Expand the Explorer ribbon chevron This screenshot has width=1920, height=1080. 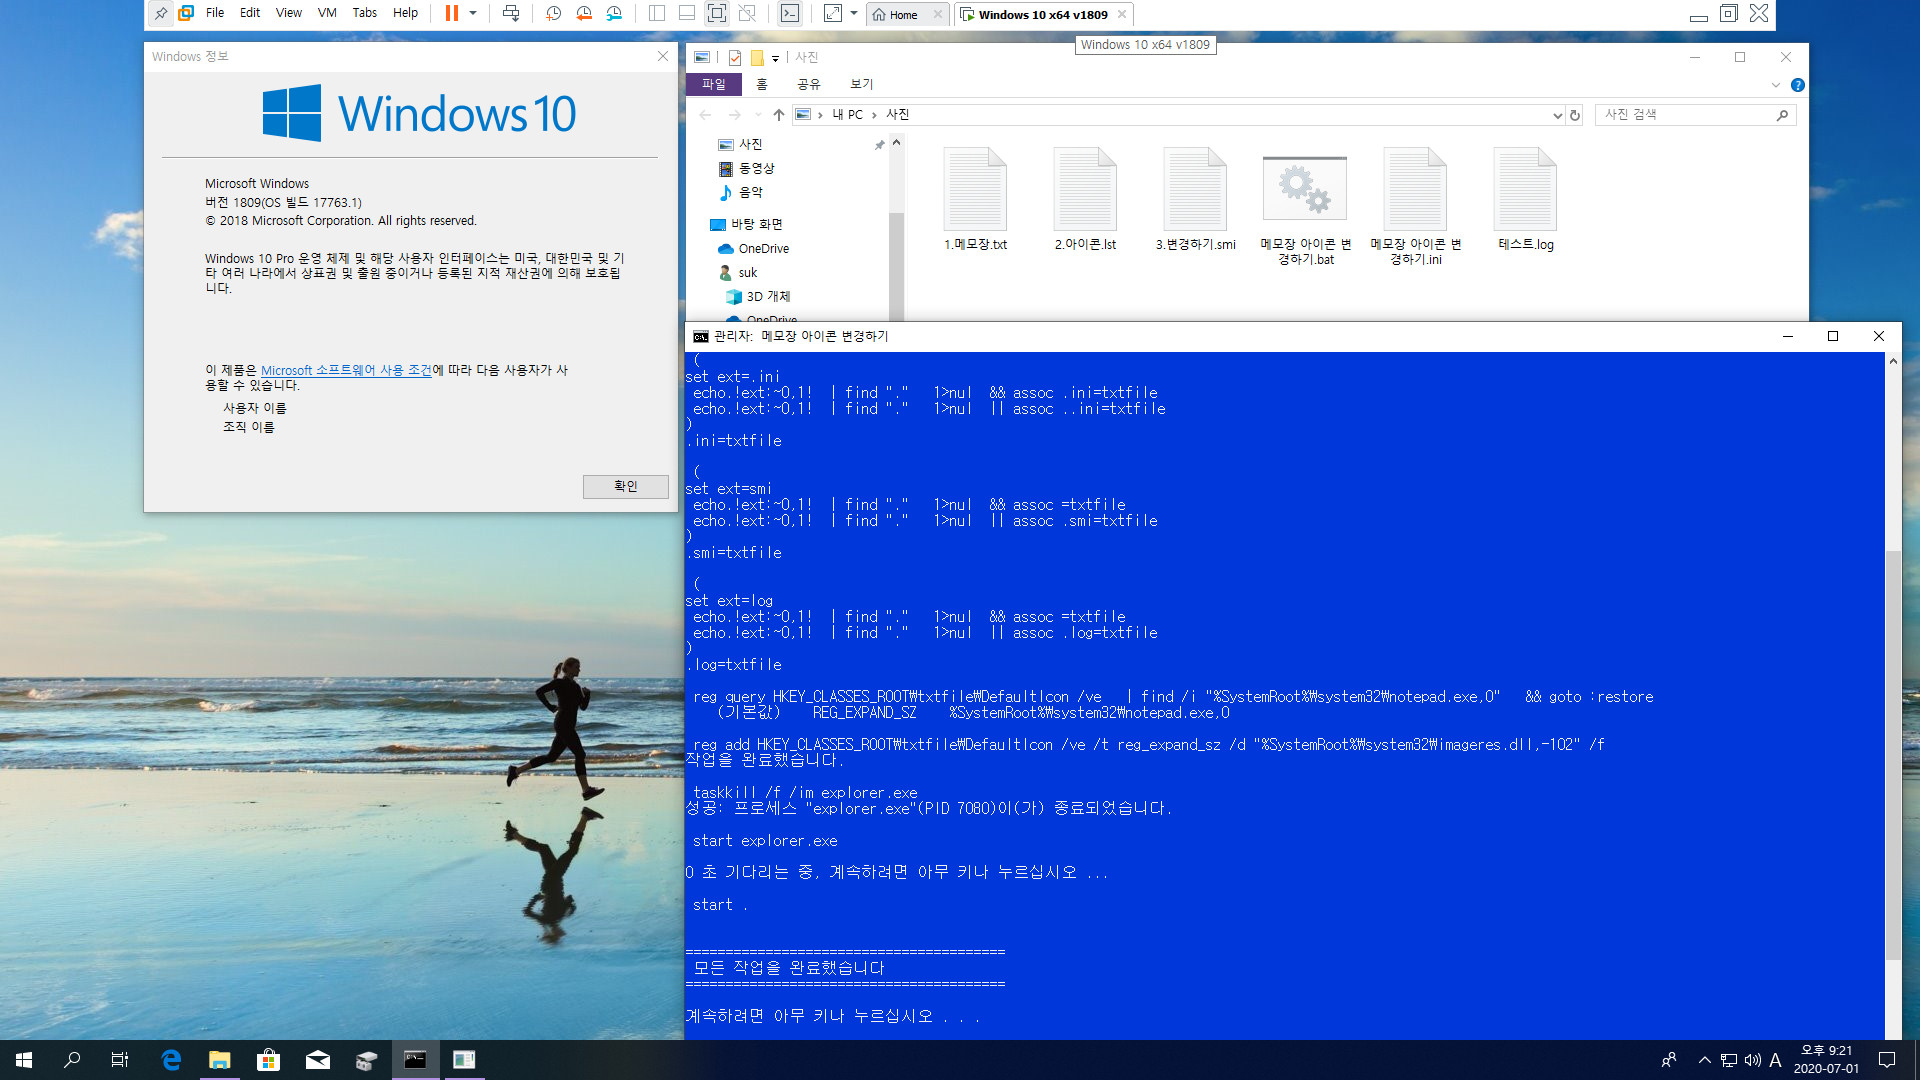pyautogui.click(x=1776, y=85)
